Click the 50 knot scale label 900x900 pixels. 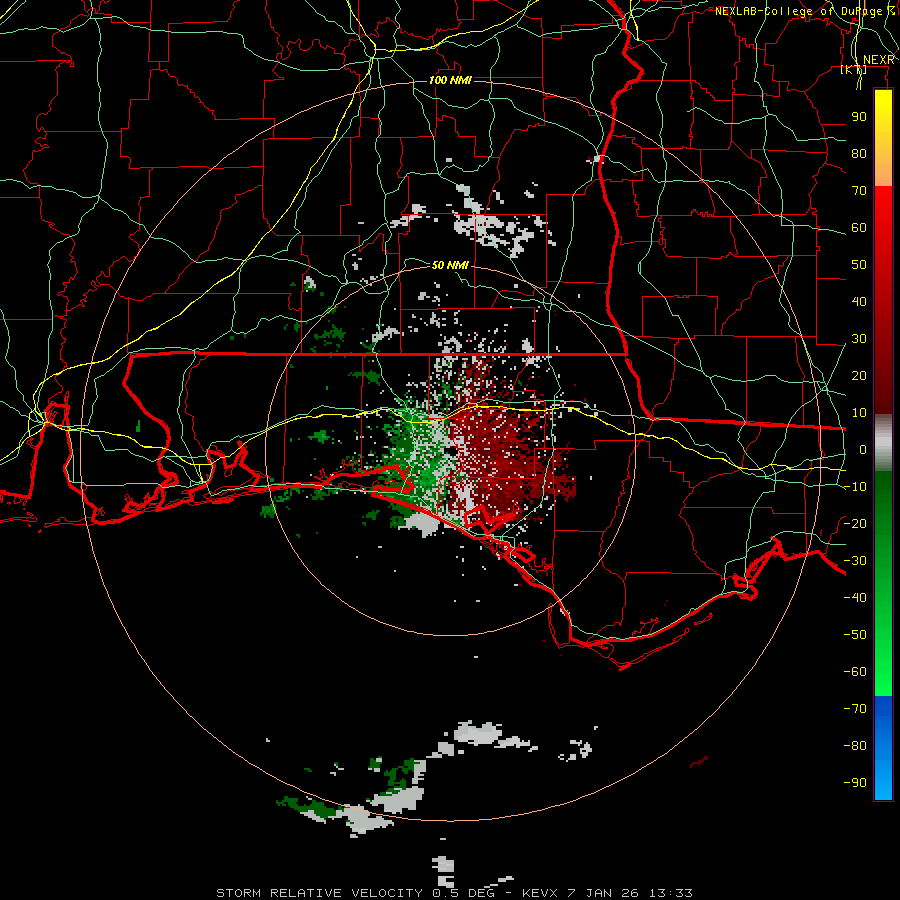click(859, 265)
